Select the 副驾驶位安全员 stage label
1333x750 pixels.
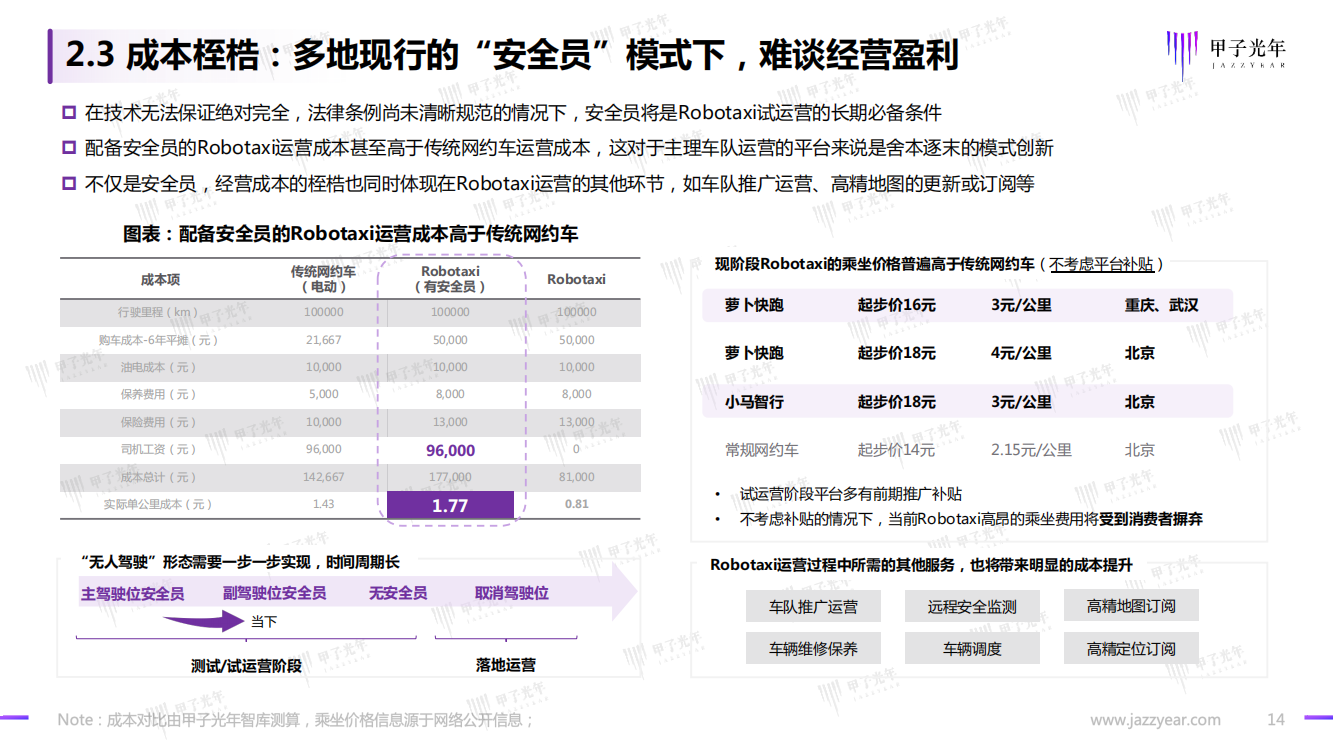[275, 593]
